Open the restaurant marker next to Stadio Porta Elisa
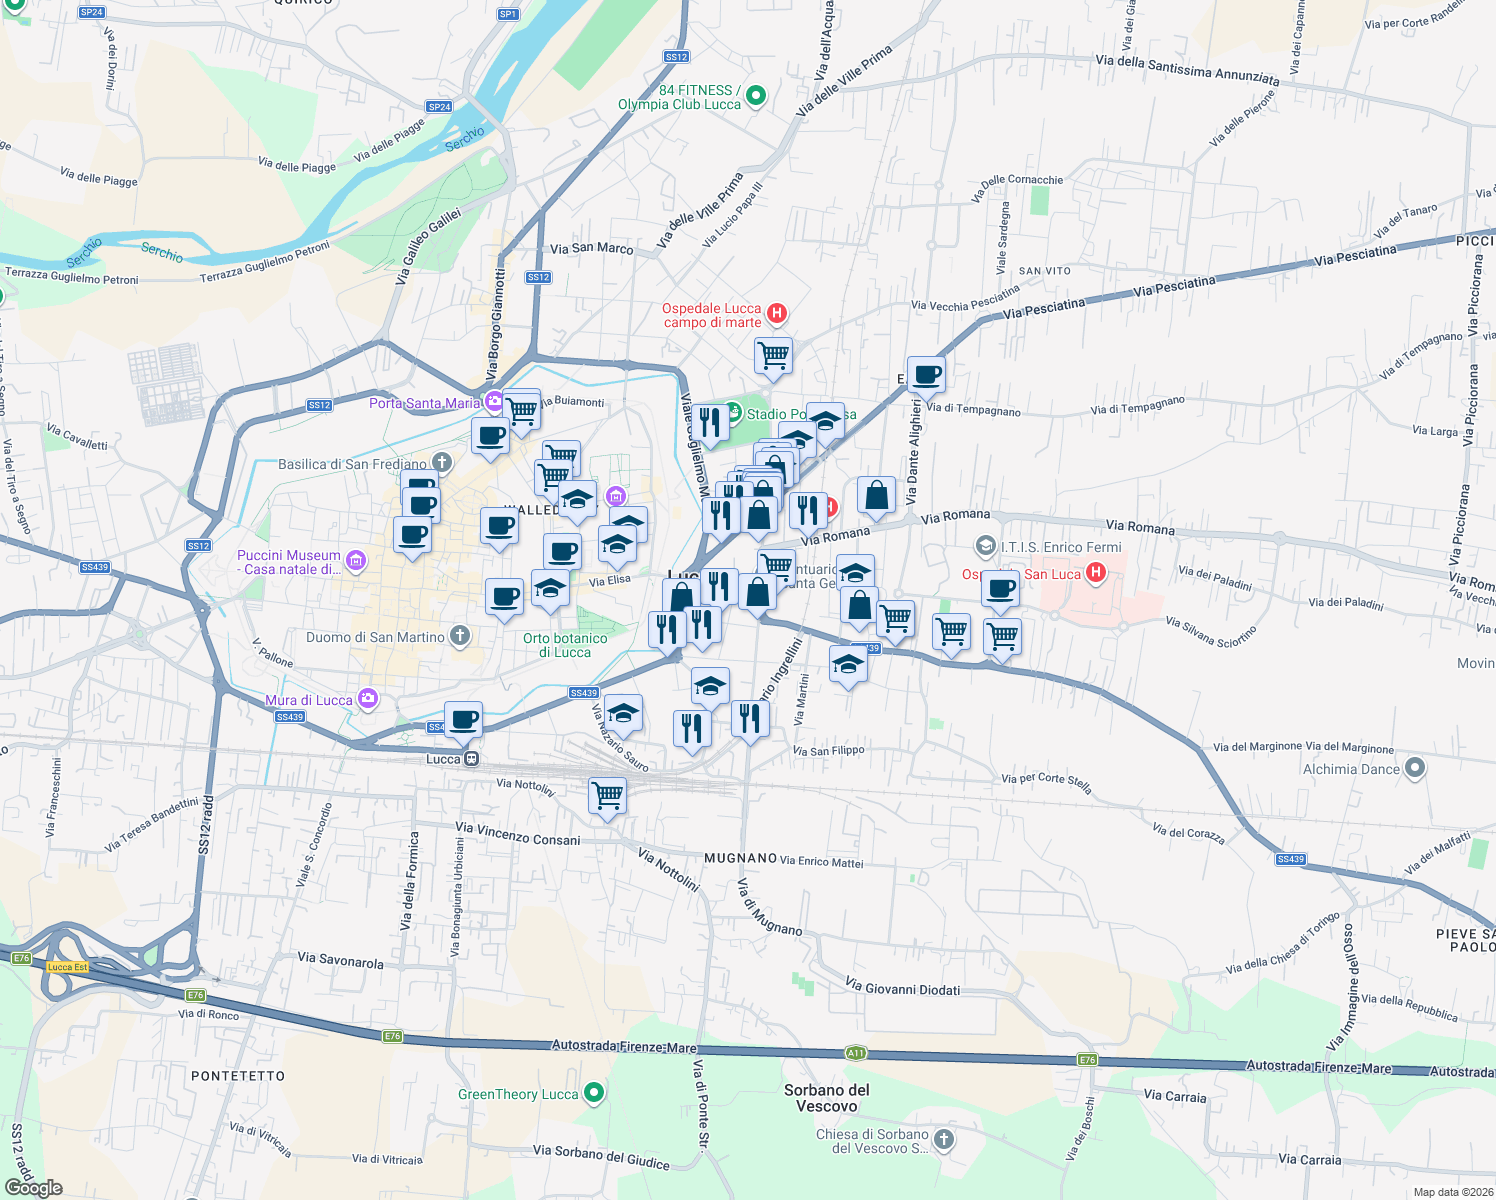This screenshot has height=1200, width=1496. coord(710,423)
